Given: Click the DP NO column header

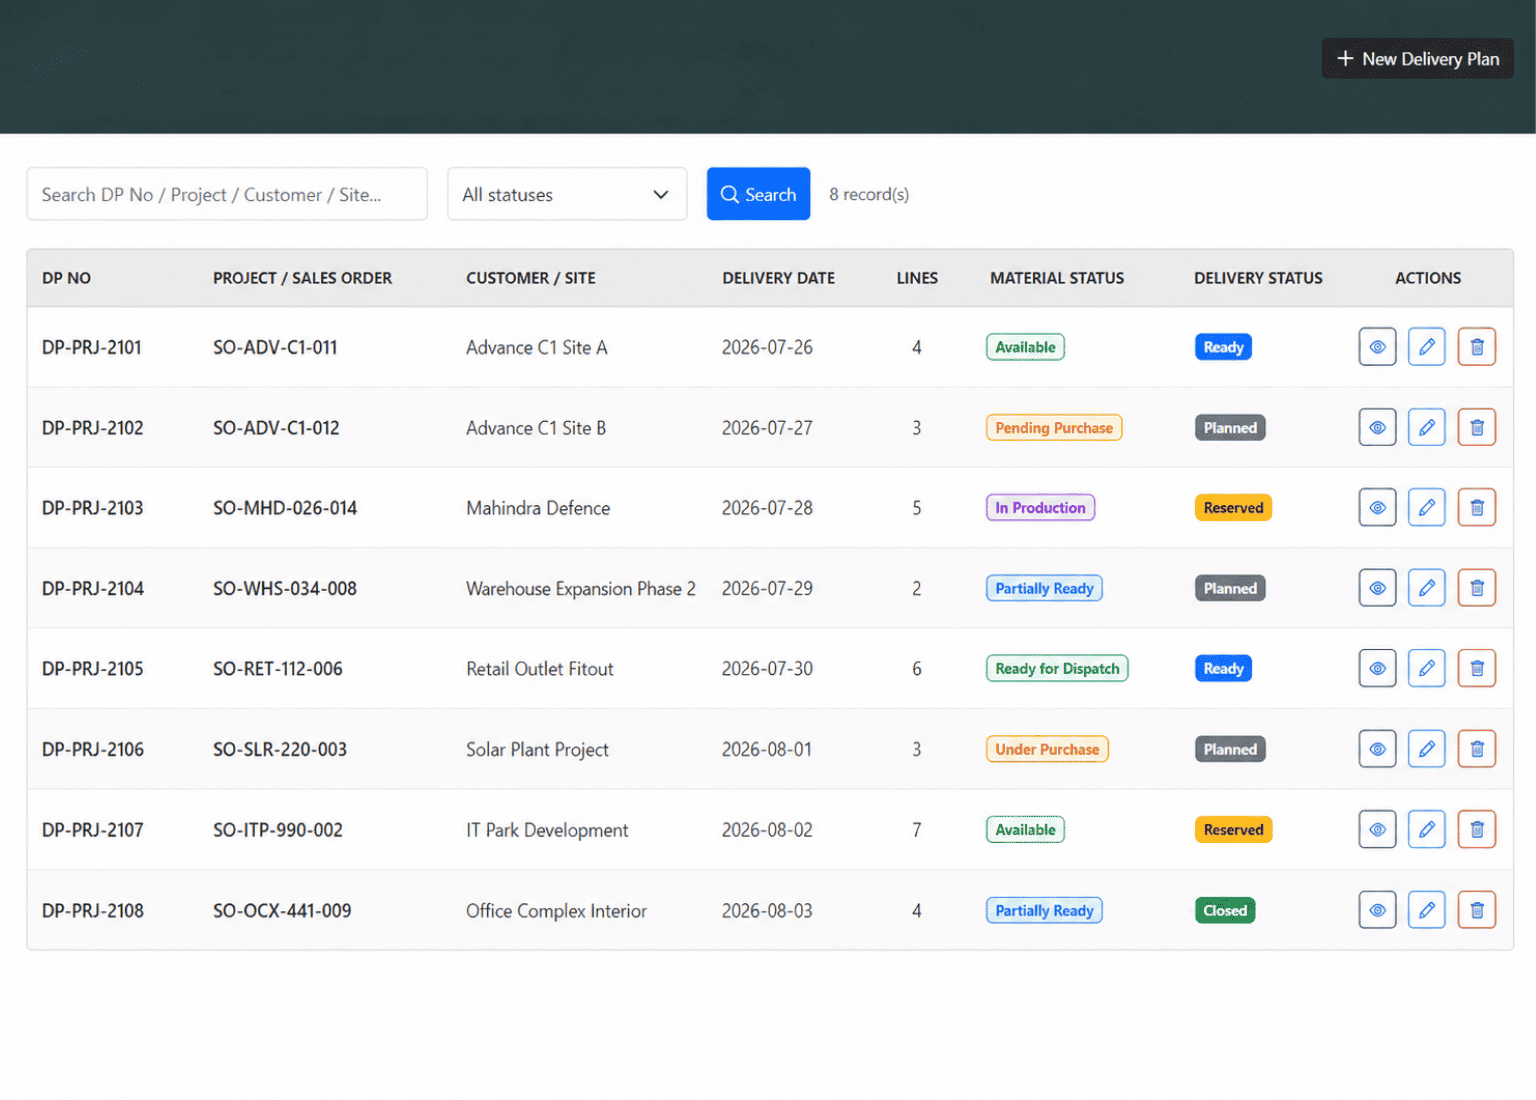Looking at the screenshot, I should [66, 278].
